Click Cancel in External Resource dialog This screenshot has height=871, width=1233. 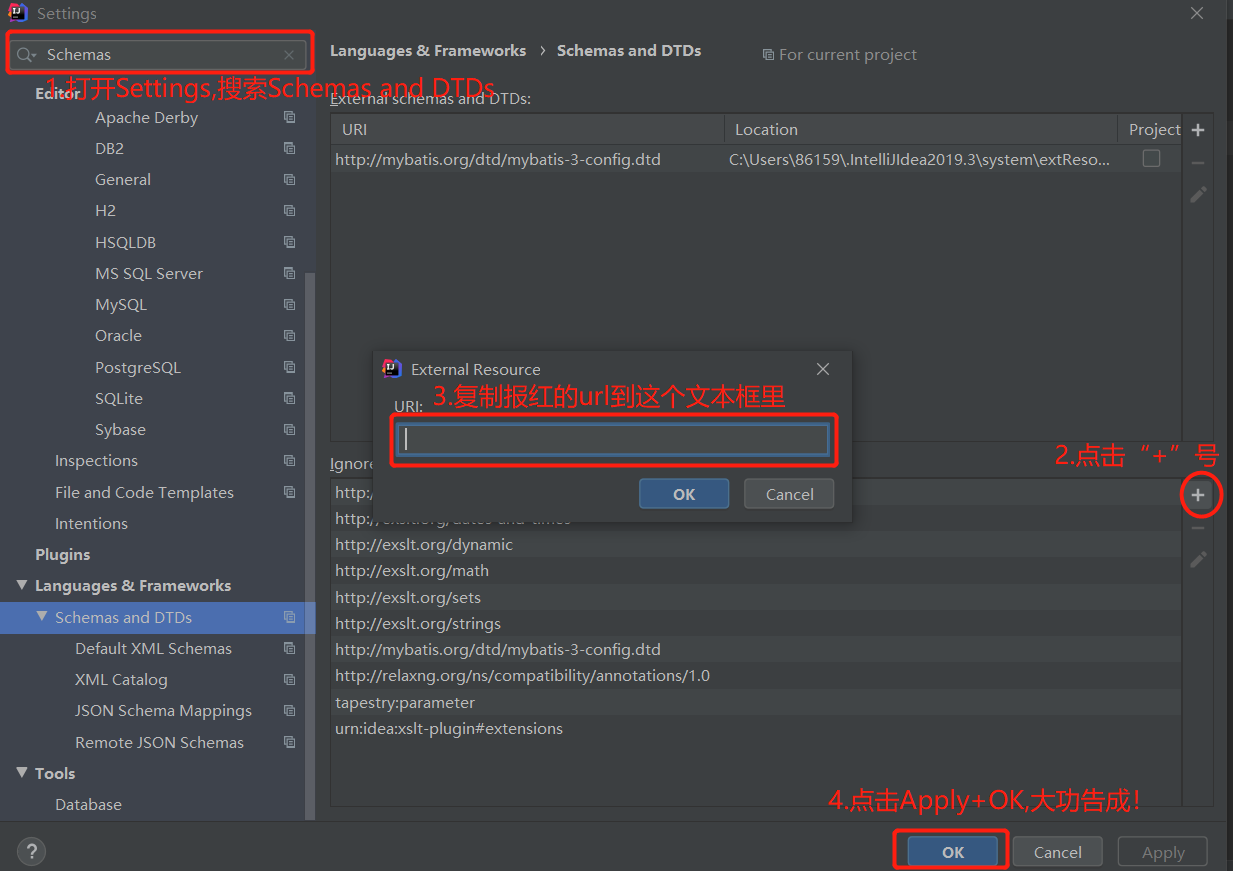(790, 494)
